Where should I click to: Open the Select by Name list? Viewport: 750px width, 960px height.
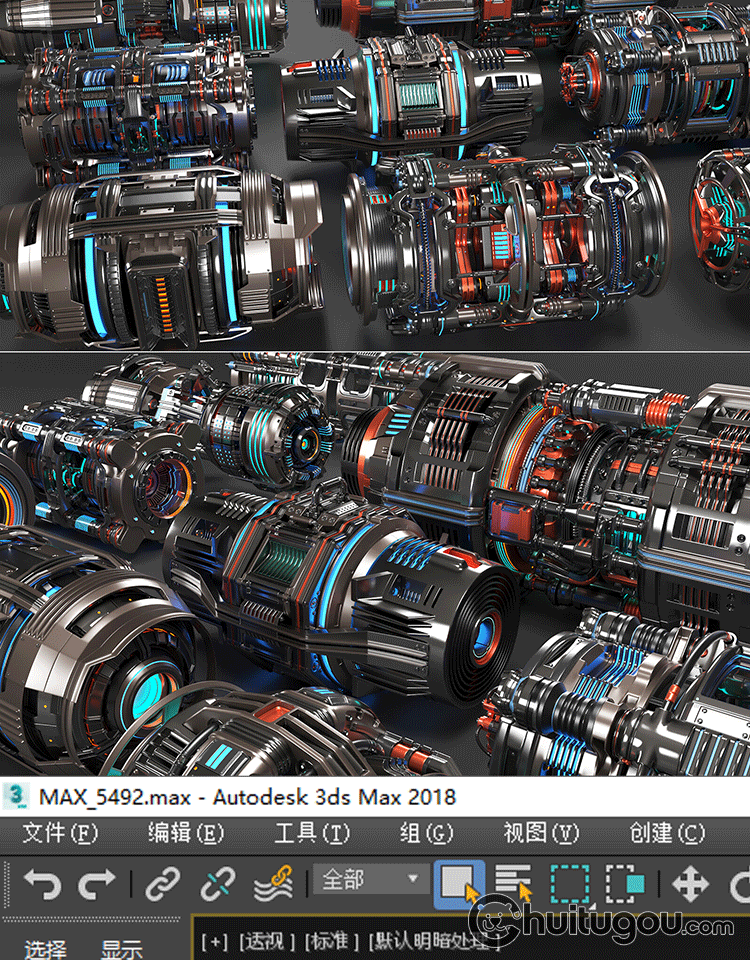[513, 884]
